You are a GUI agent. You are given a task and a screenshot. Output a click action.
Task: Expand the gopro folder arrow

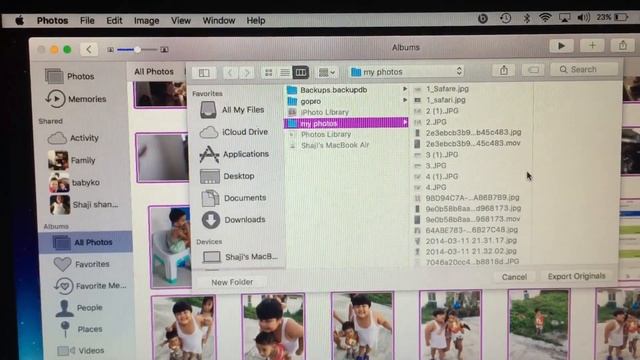[404, 100]
